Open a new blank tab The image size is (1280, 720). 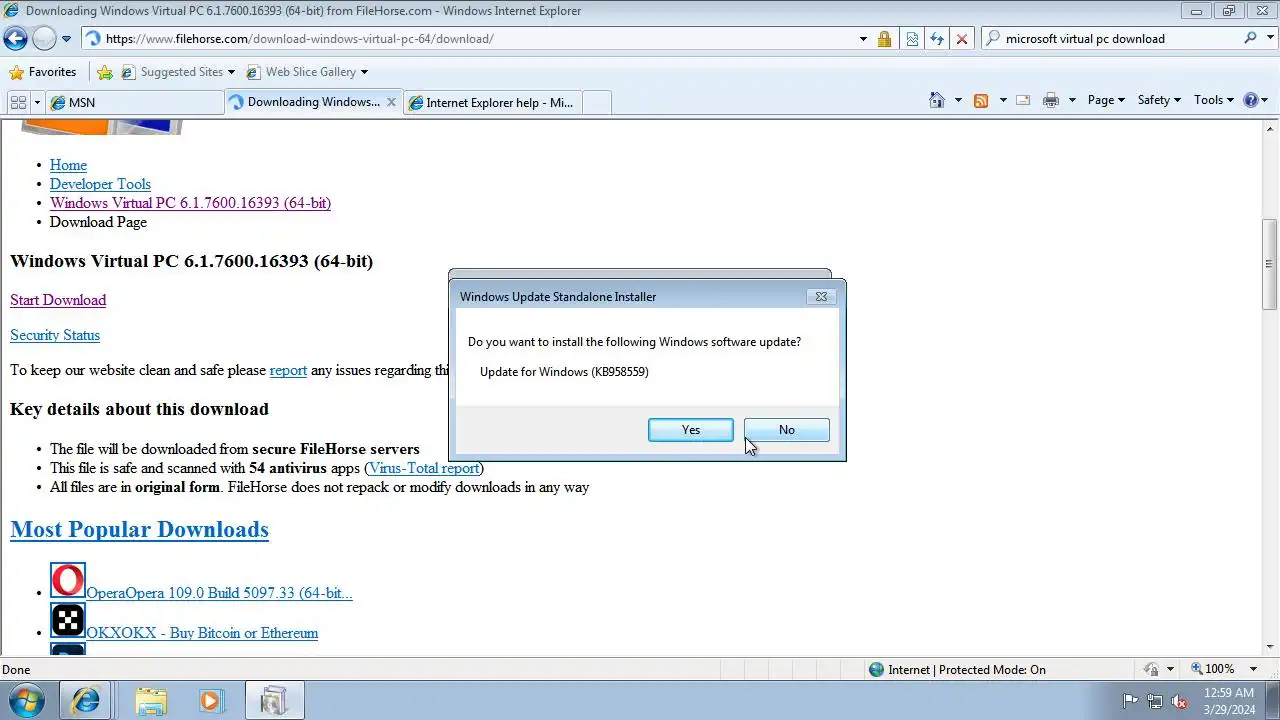(596, 102)
